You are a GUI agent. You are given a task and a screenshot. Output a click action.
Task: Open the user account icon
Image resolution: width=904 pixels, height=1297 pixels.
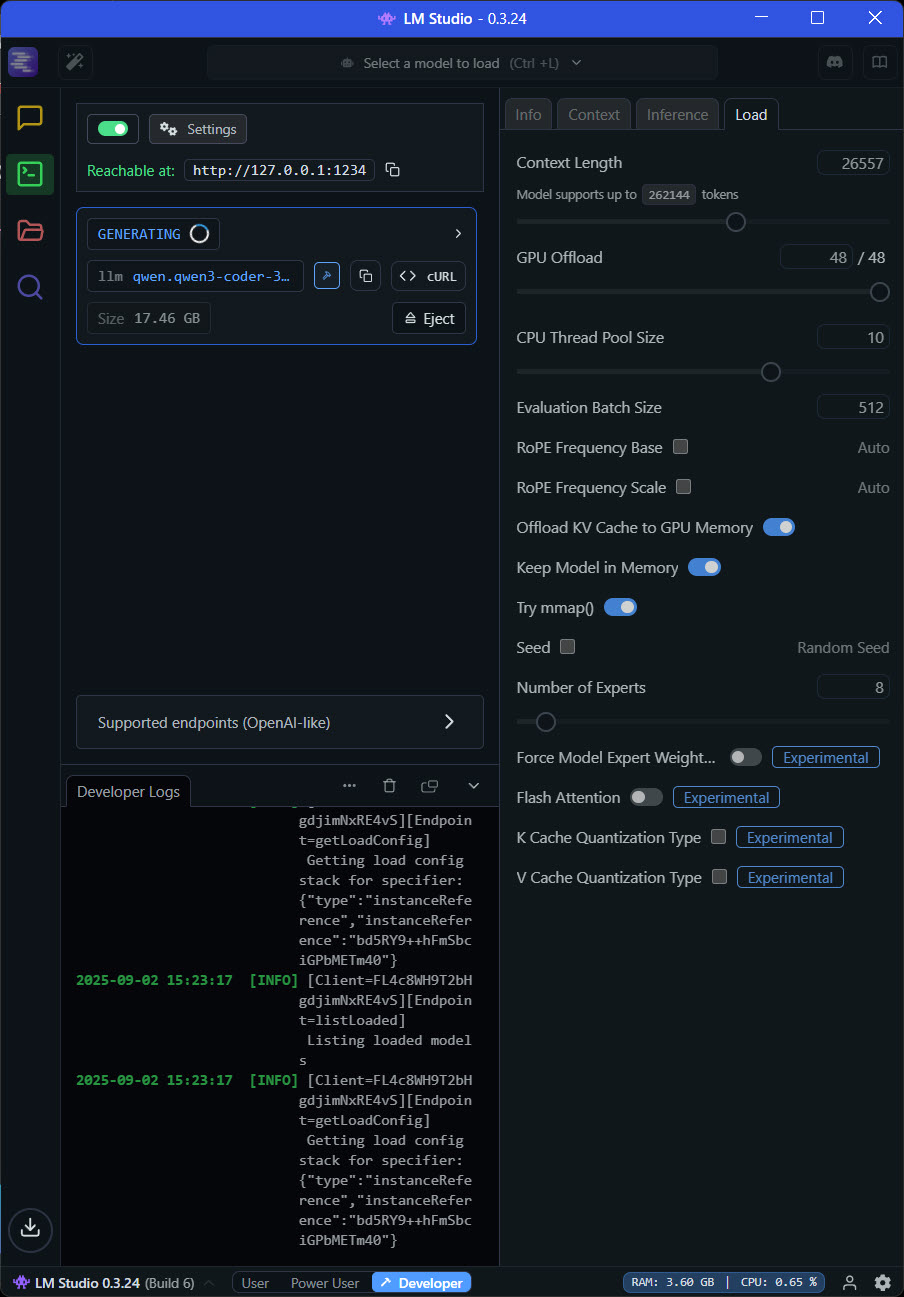[x=849, y=1282]
